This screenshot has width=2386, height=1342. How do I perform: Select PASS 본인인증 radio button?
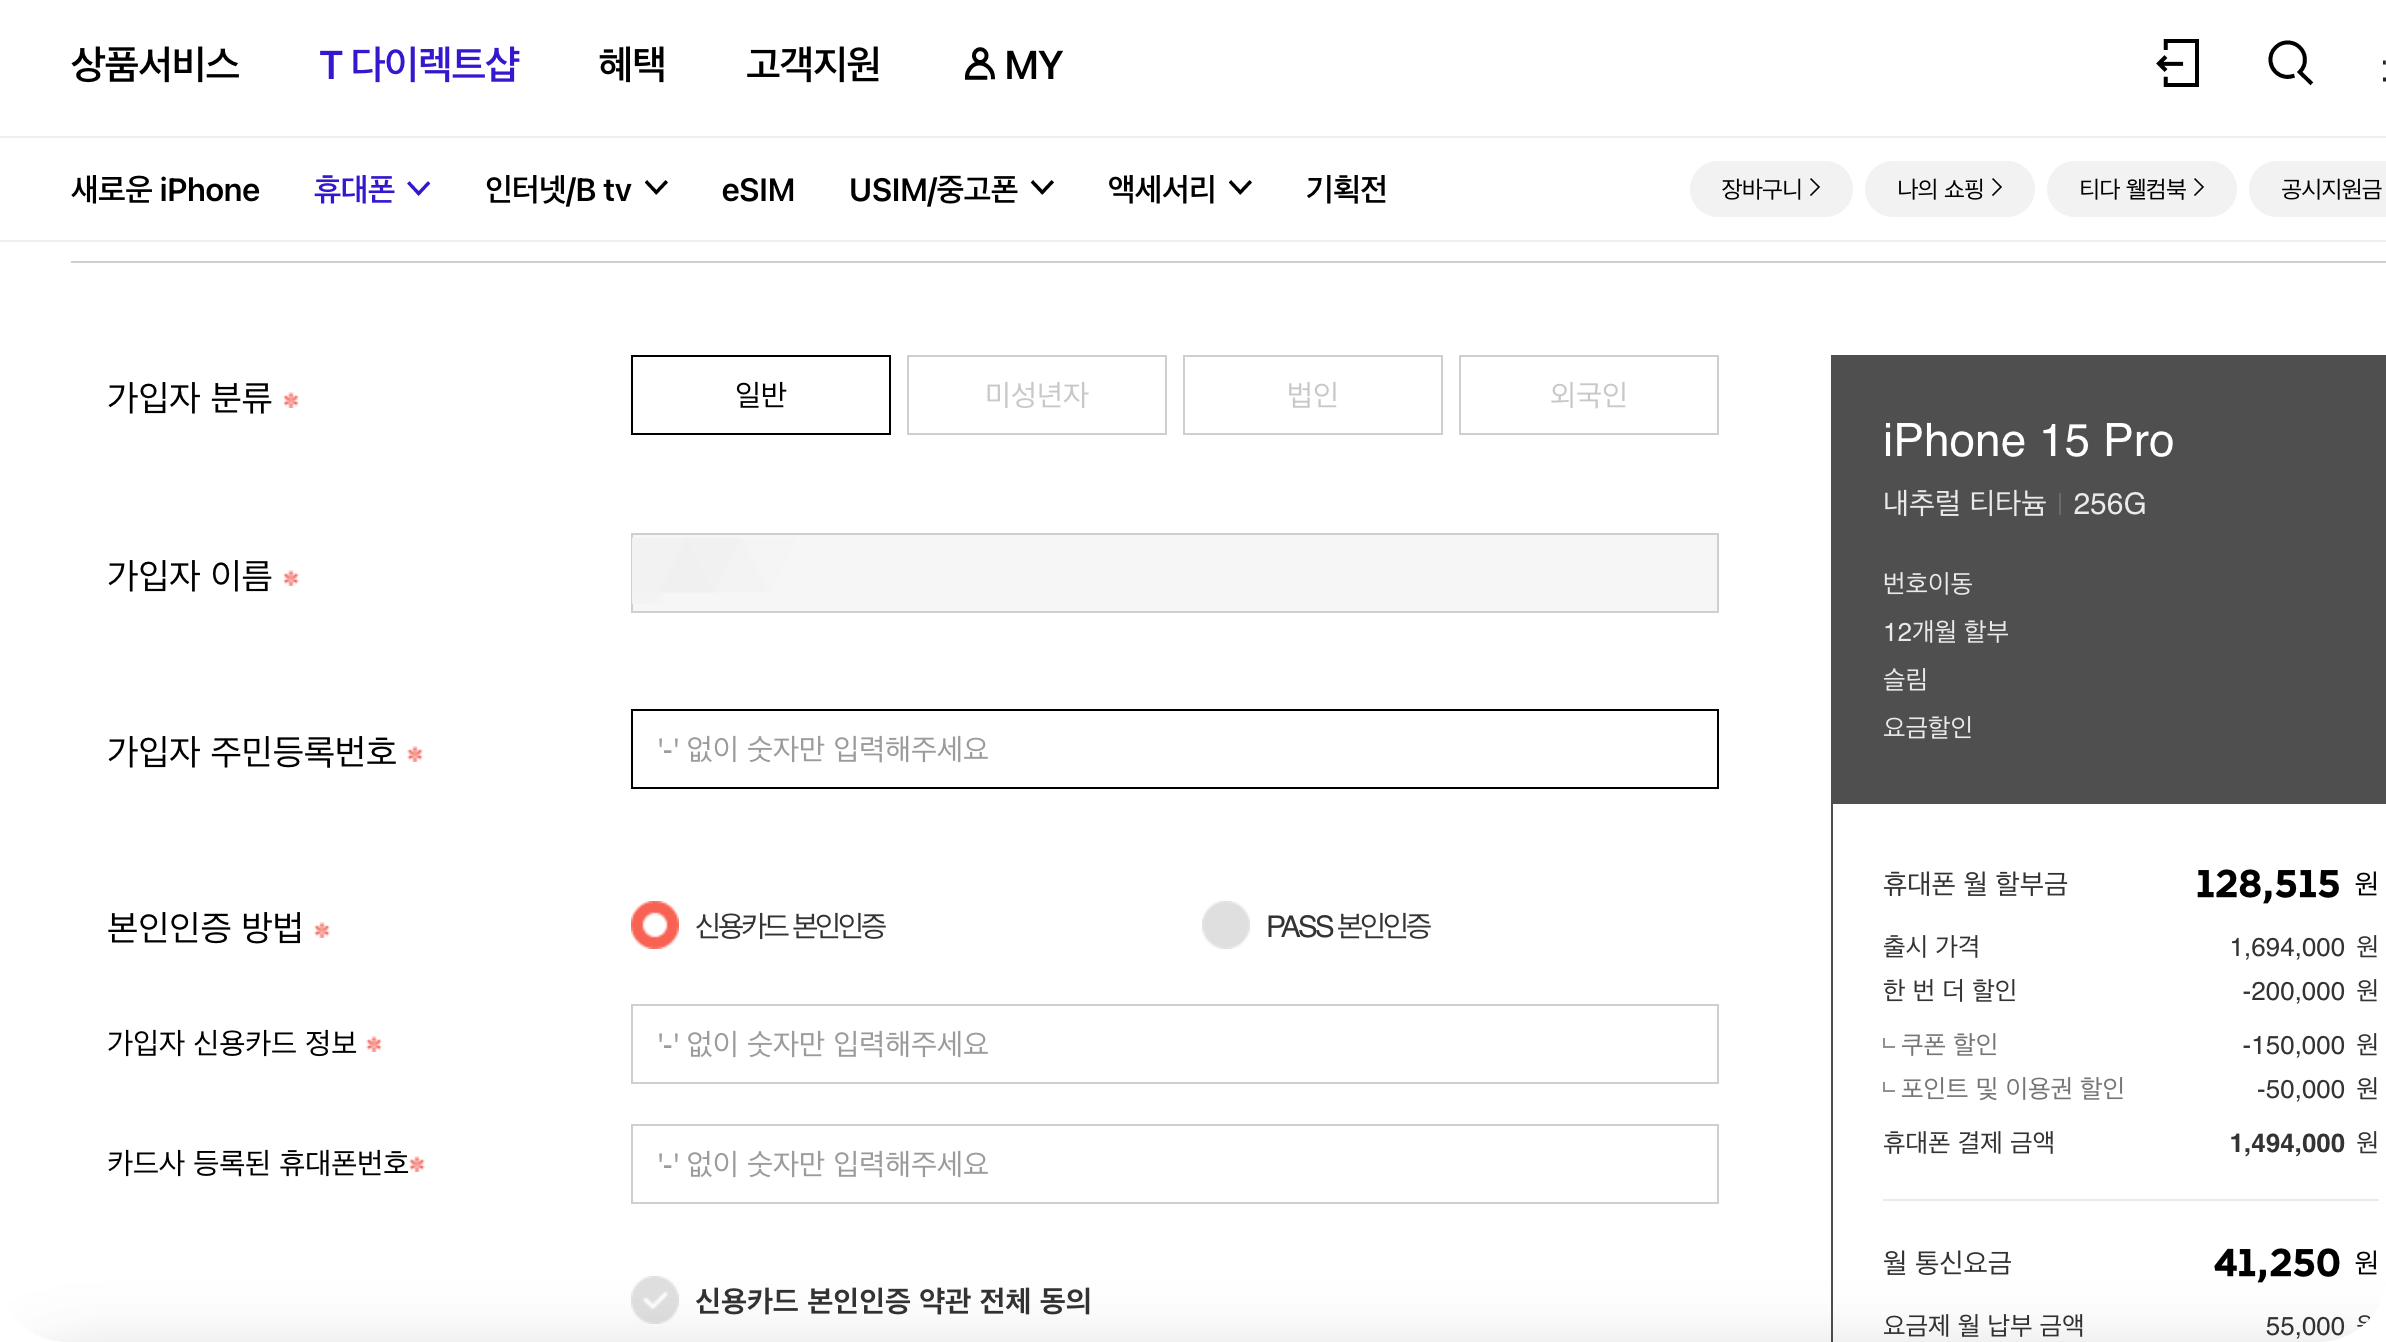tap(1226, 925)
